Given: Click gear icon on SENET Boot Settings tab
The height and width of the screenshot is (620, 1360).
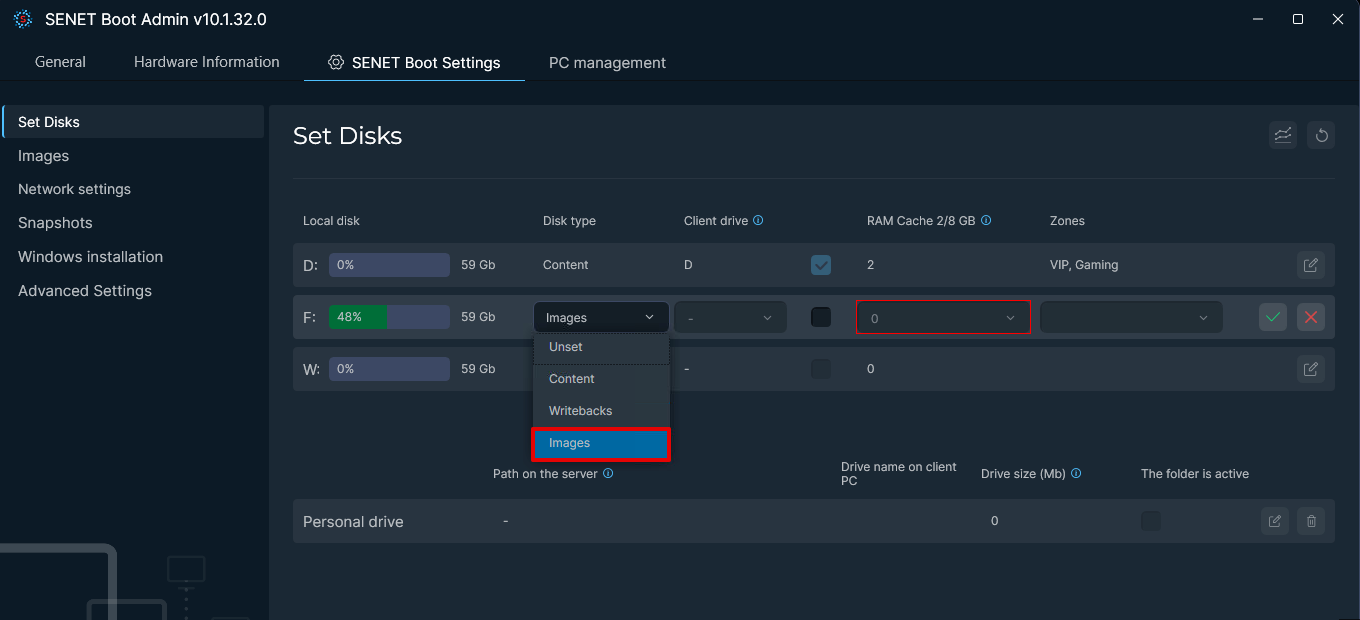Looking at the screenshot, I should tap(336, 62).
